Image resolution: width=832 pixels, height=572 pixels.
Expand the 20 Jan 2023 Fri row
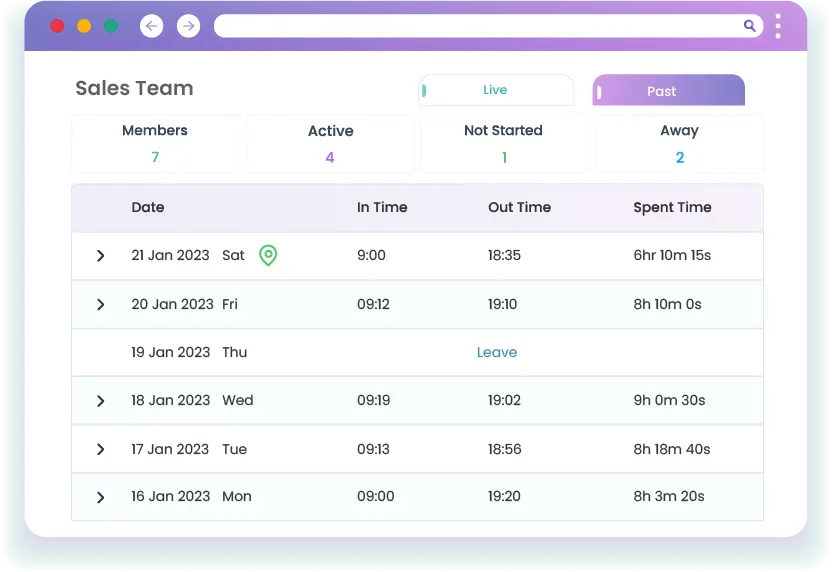pos(100,304)
